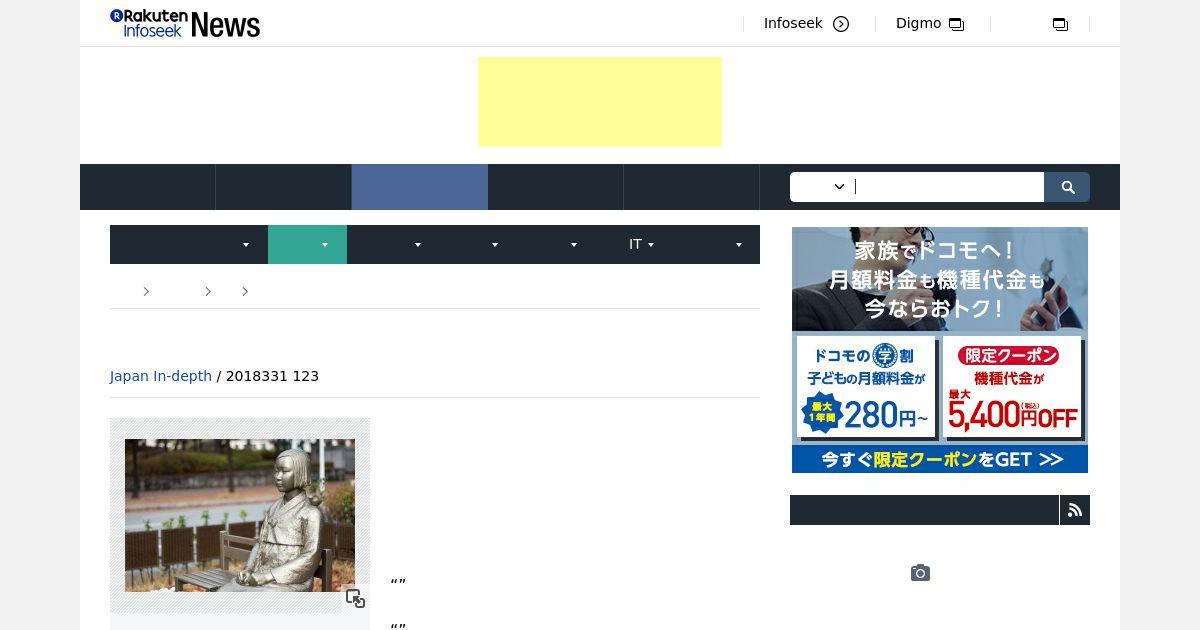Expand the first category dropdown in the sub-navigation bar
Viewport: 1200px width, 630px height.
click(246, 245)
